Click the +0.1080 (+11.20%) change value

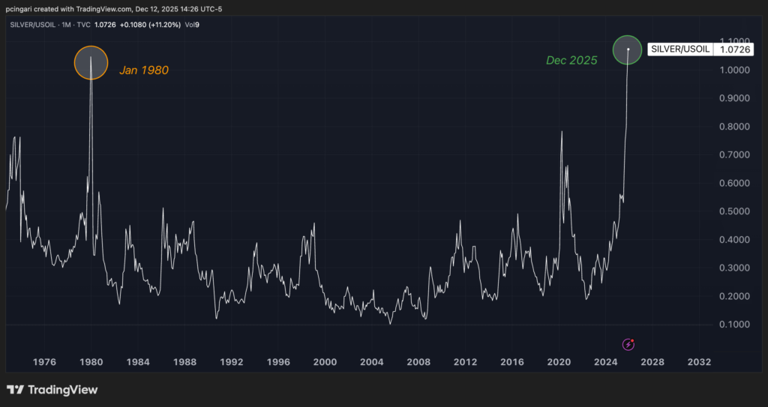(150, 24)
